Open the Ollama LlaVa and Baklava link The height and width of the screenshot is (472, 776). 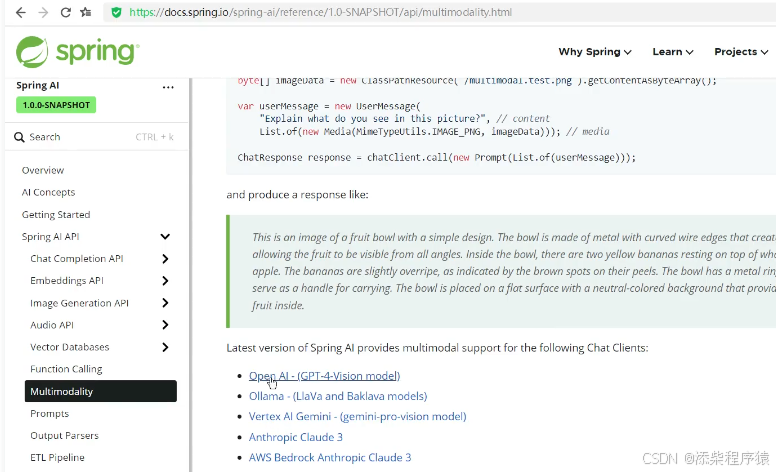338,396
